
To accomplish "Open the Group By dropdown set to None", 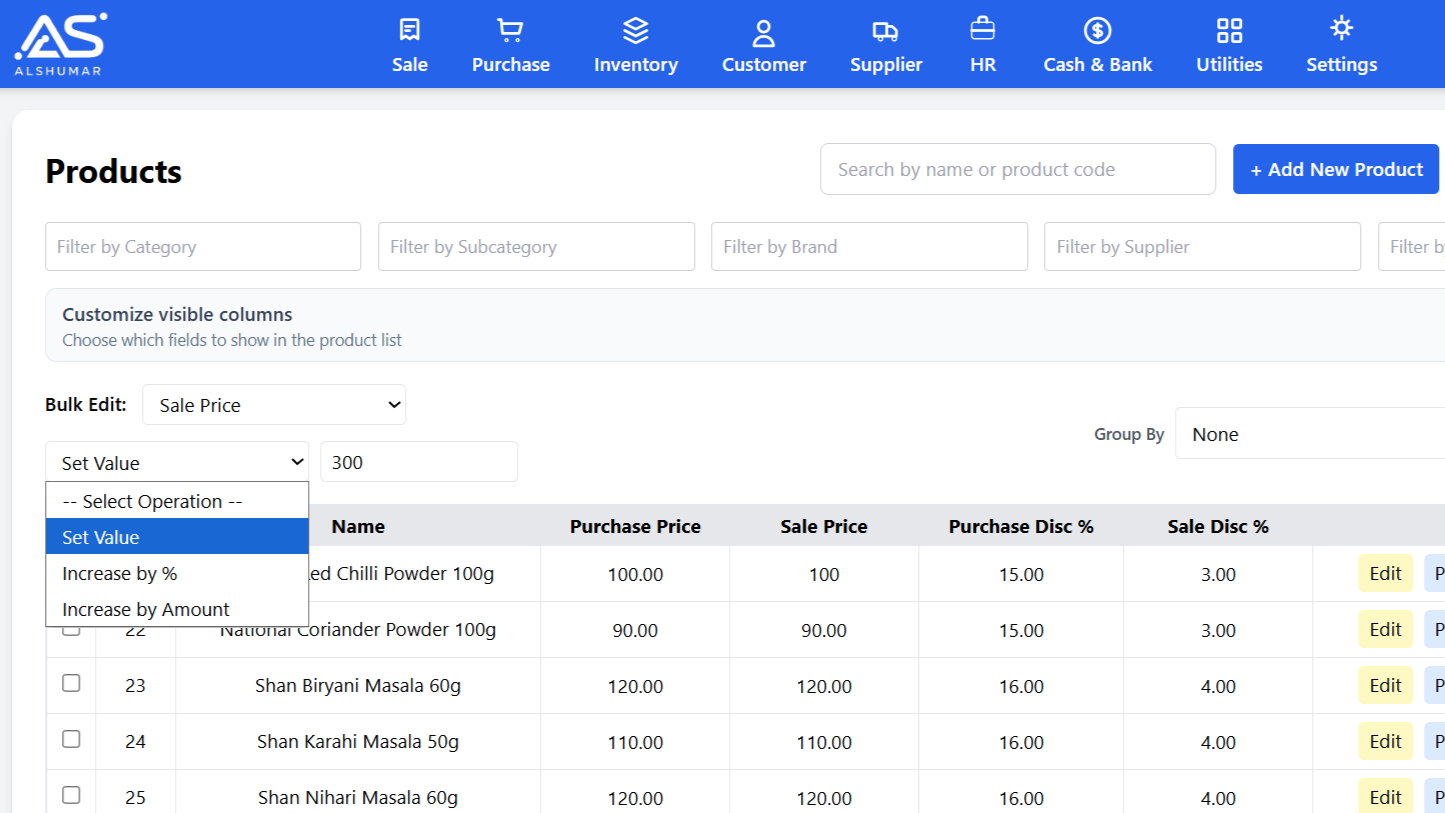I will coord(1310,433).
